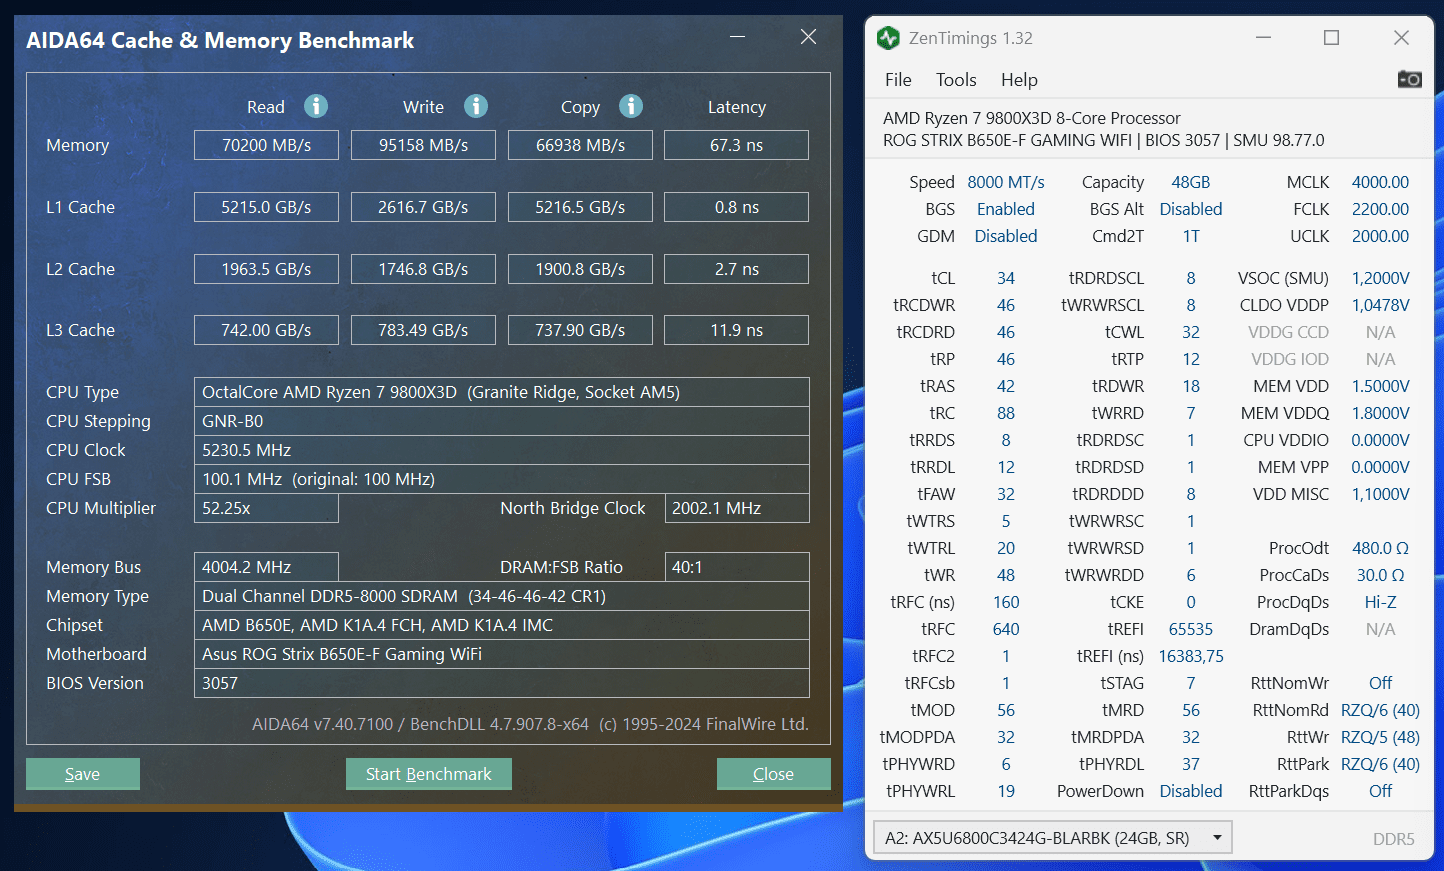Viewport: 1444px width, 871px height.
Task: Click the DRAM:FSB Ratio field 40:1
Action: click(x=737, y=567)
